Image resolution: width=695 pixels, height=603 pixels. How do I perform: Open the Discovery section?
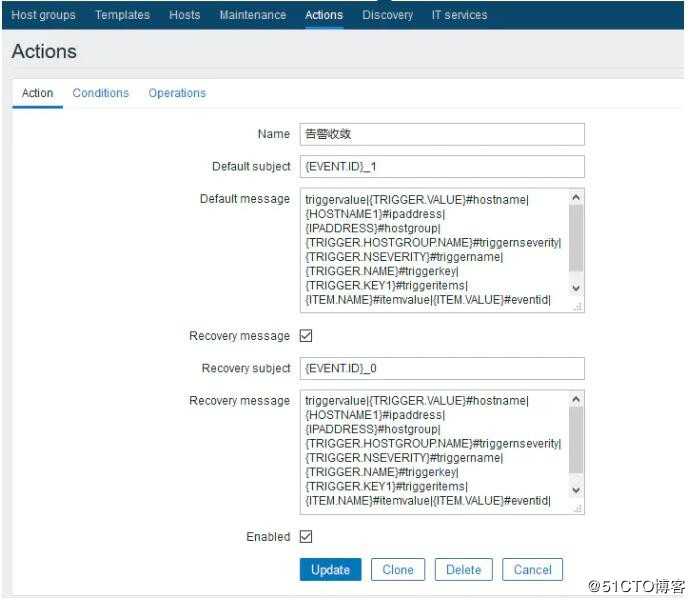coord(388,15)
